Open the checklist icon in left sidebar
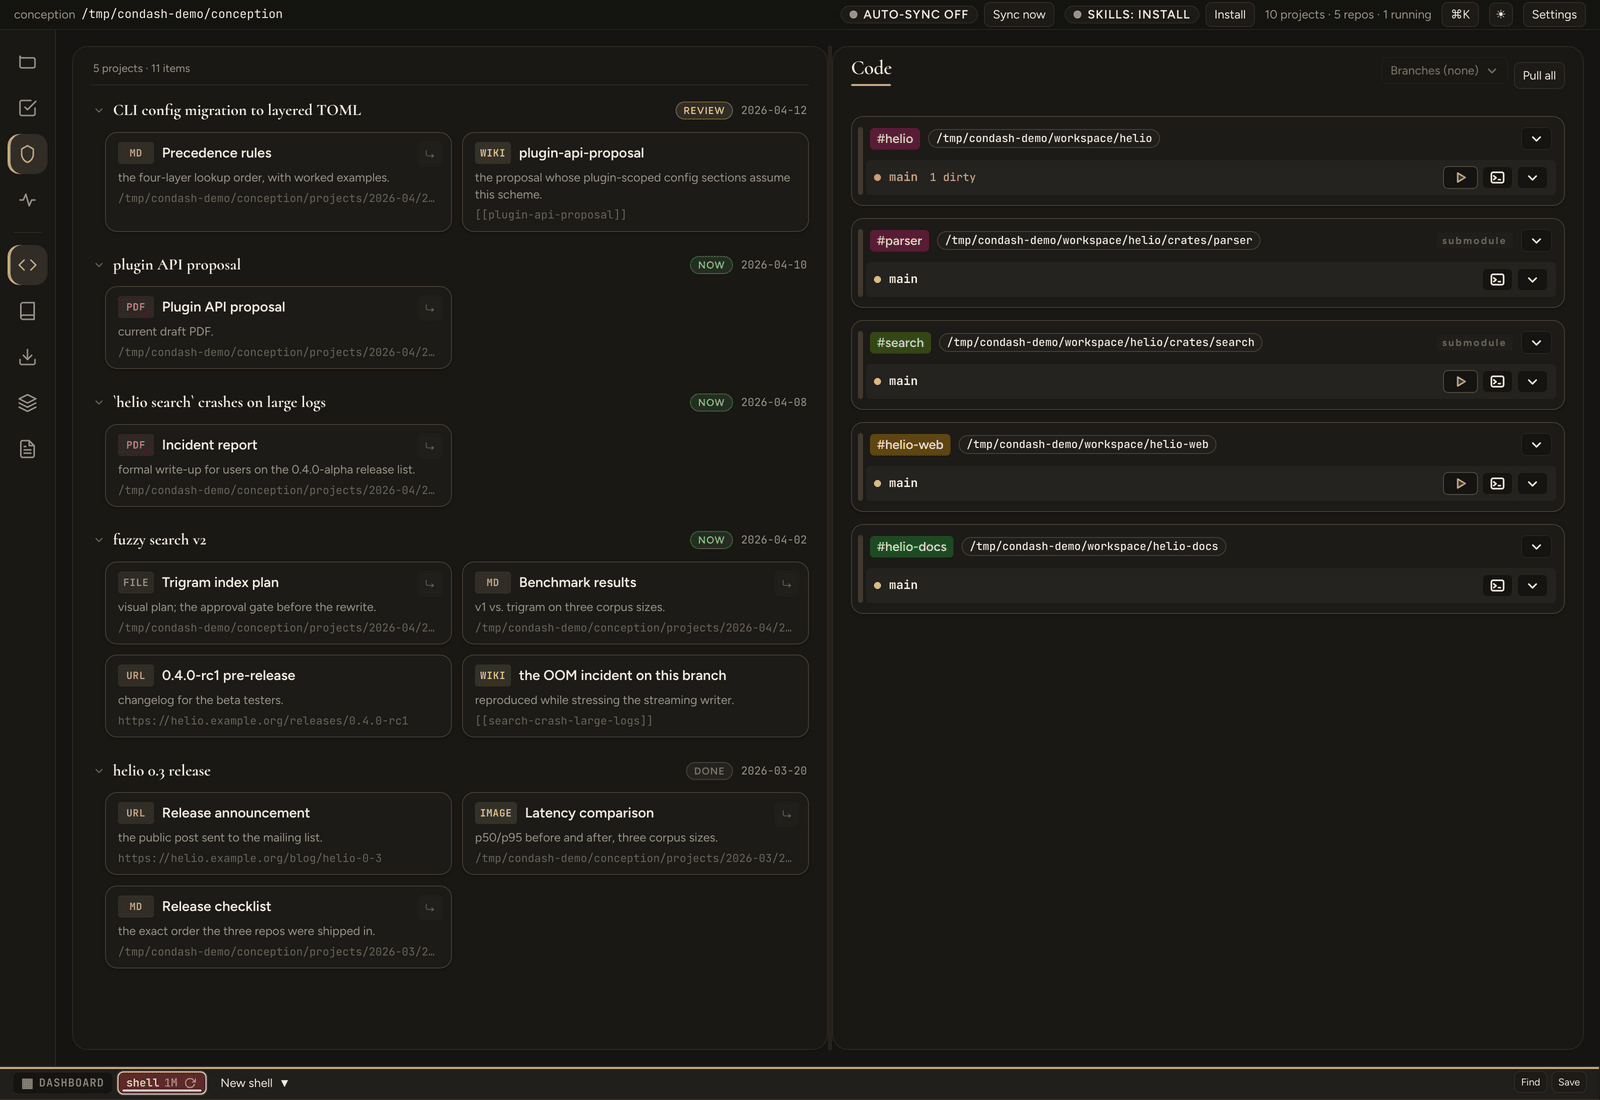 [x=27, y=108]
